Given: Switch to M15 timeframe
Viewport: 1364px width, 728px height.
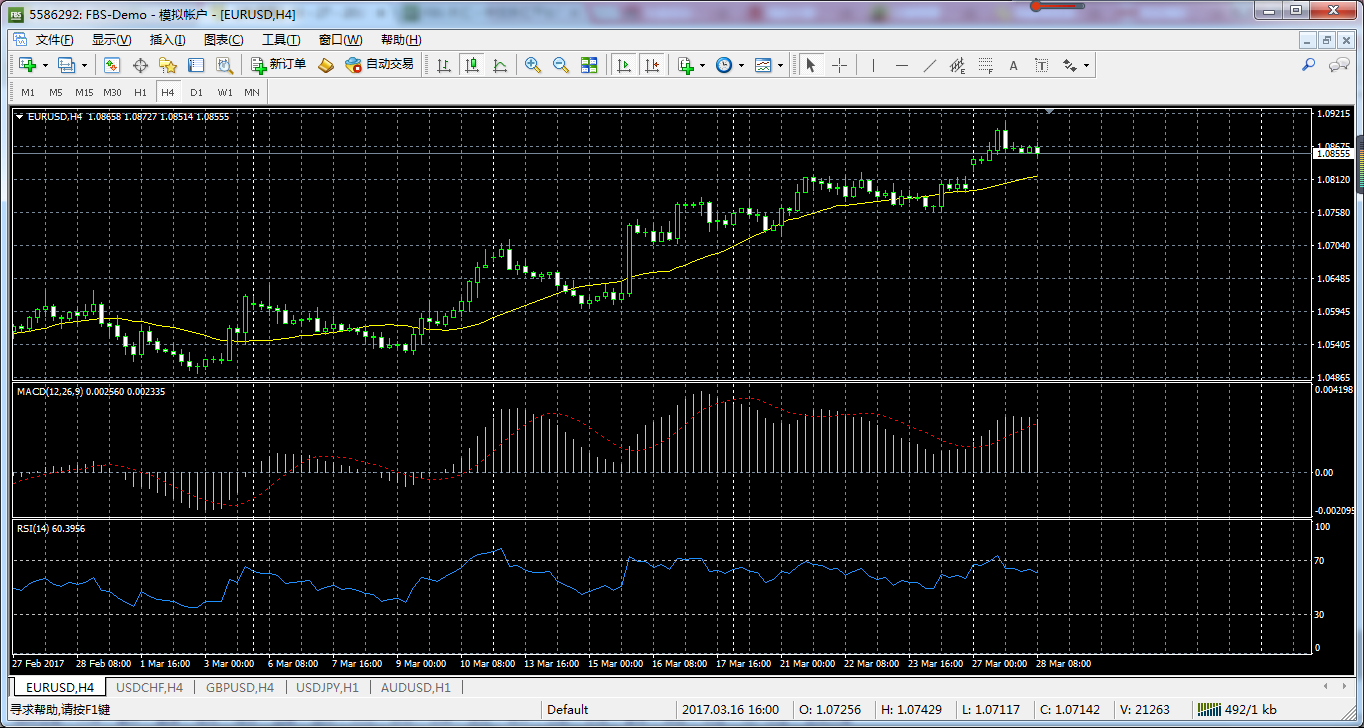Looking at the screenshot, I should [84, 92].
